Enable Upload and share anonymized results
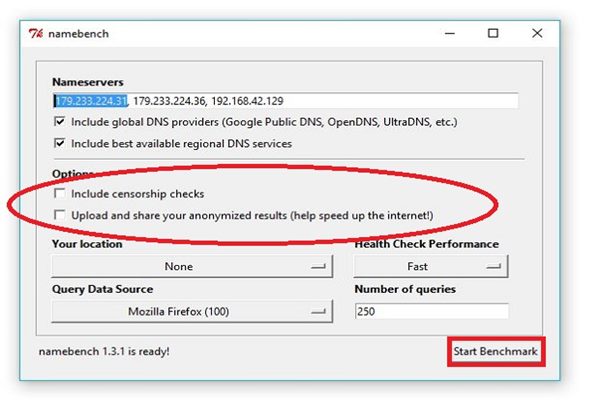This screenshot has height=400, width=600. pos(59,215)
